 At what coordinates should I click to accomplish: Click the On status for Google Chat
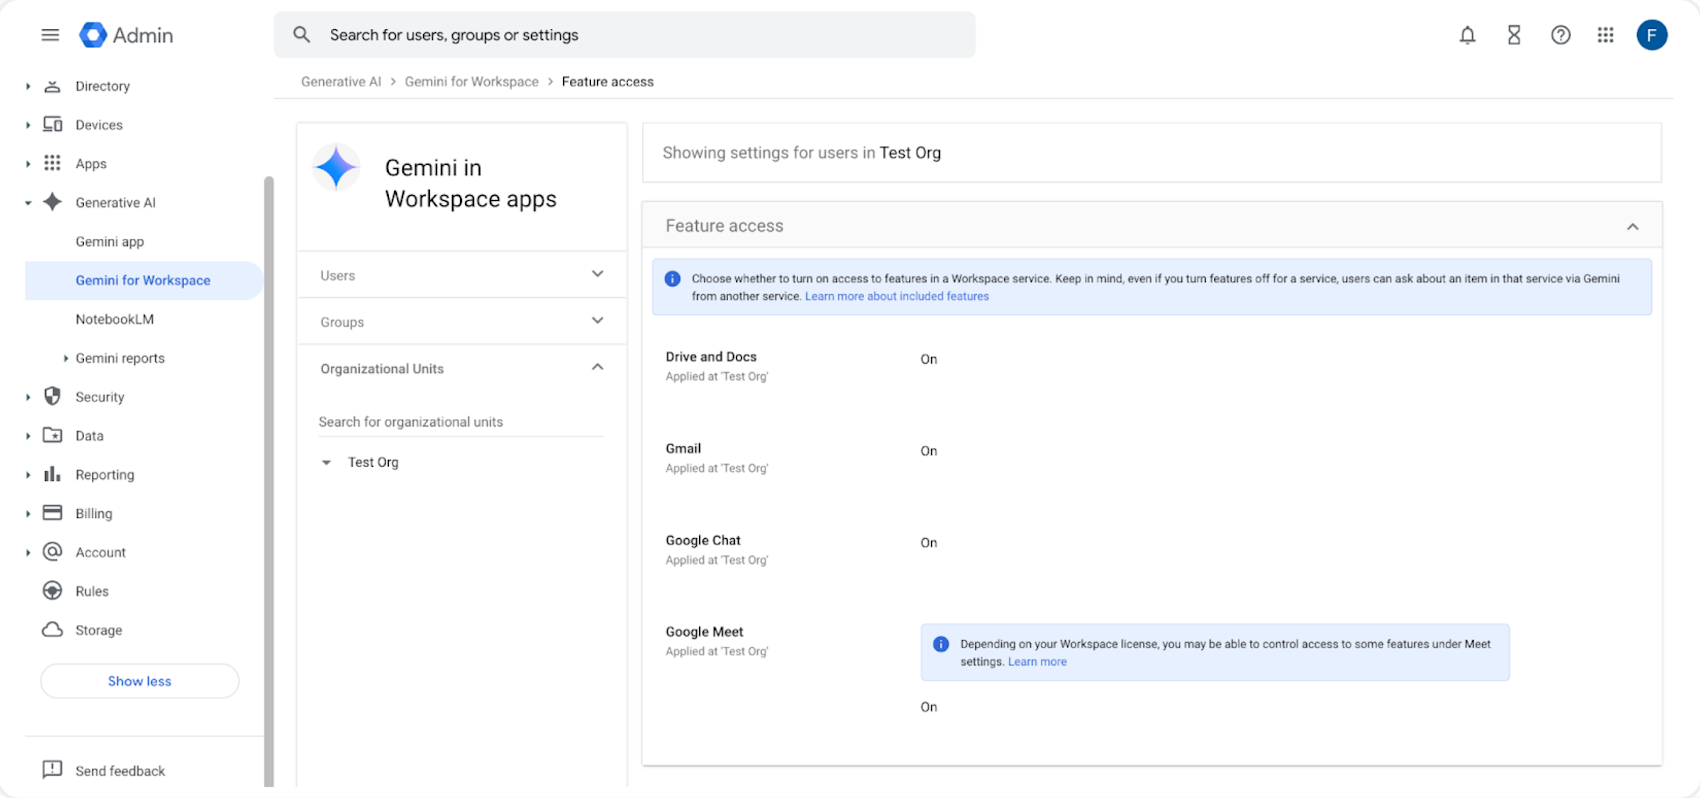pos(929,543)
